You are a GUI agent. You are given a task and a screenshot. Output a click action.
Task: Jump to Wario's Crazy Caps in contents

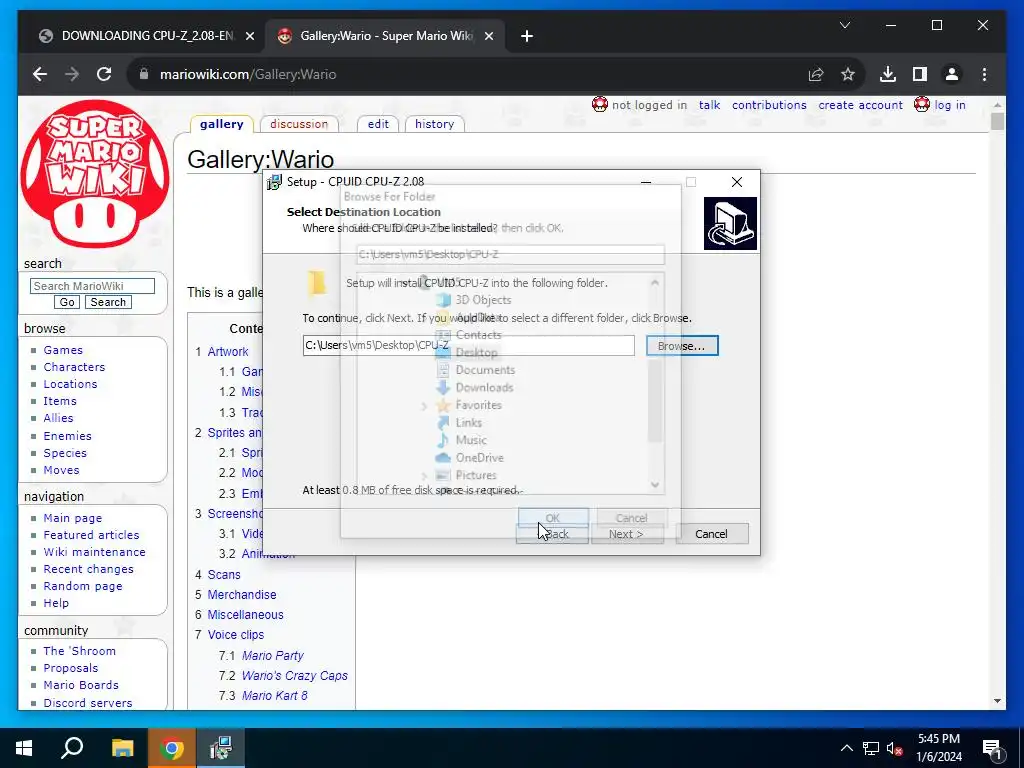coord(295,676)
